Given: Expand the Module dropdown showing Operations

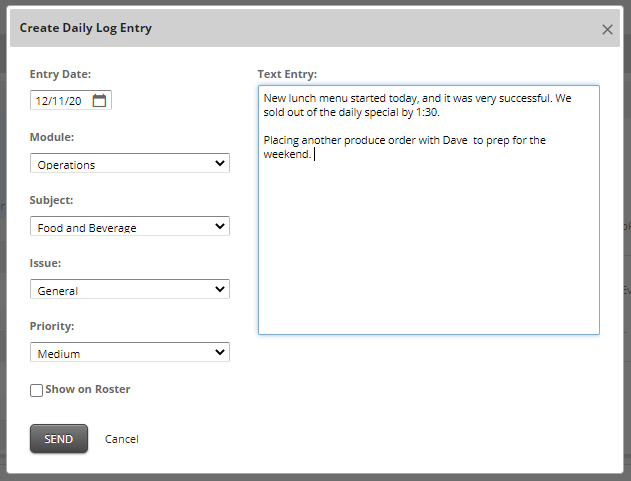Looking at the screenshot, I should point(130,164).
